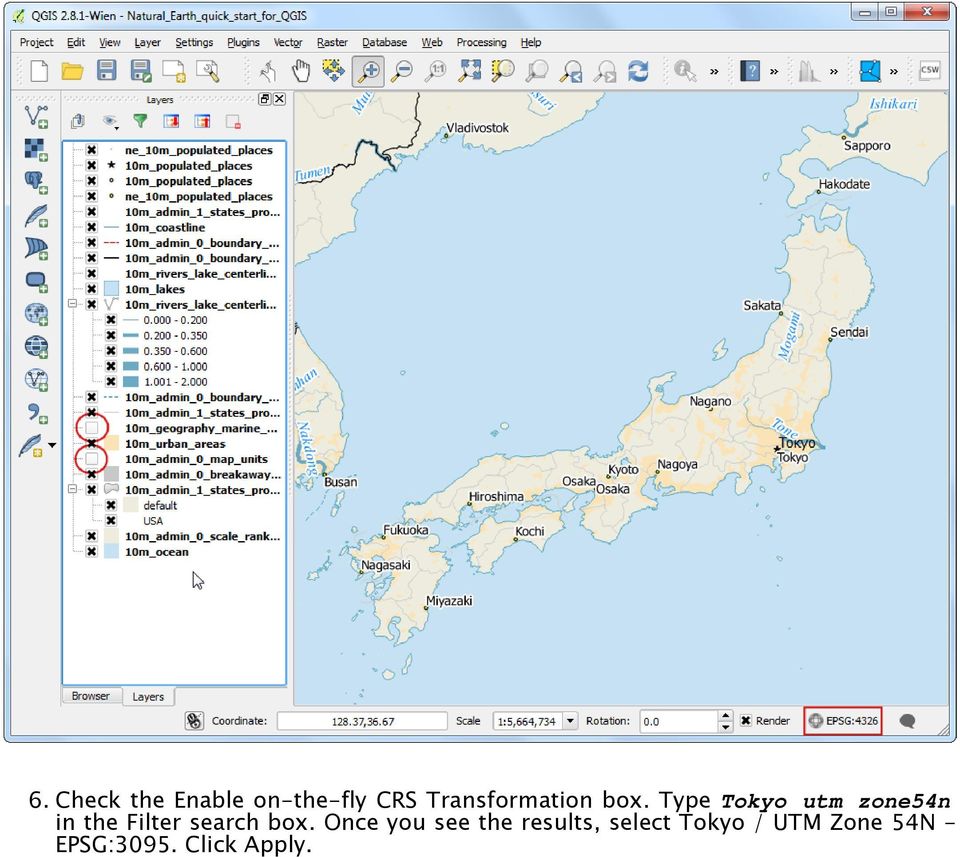Expand overflow chevron before CSW icon
The image size is (960, 857).
pos(893,72)
